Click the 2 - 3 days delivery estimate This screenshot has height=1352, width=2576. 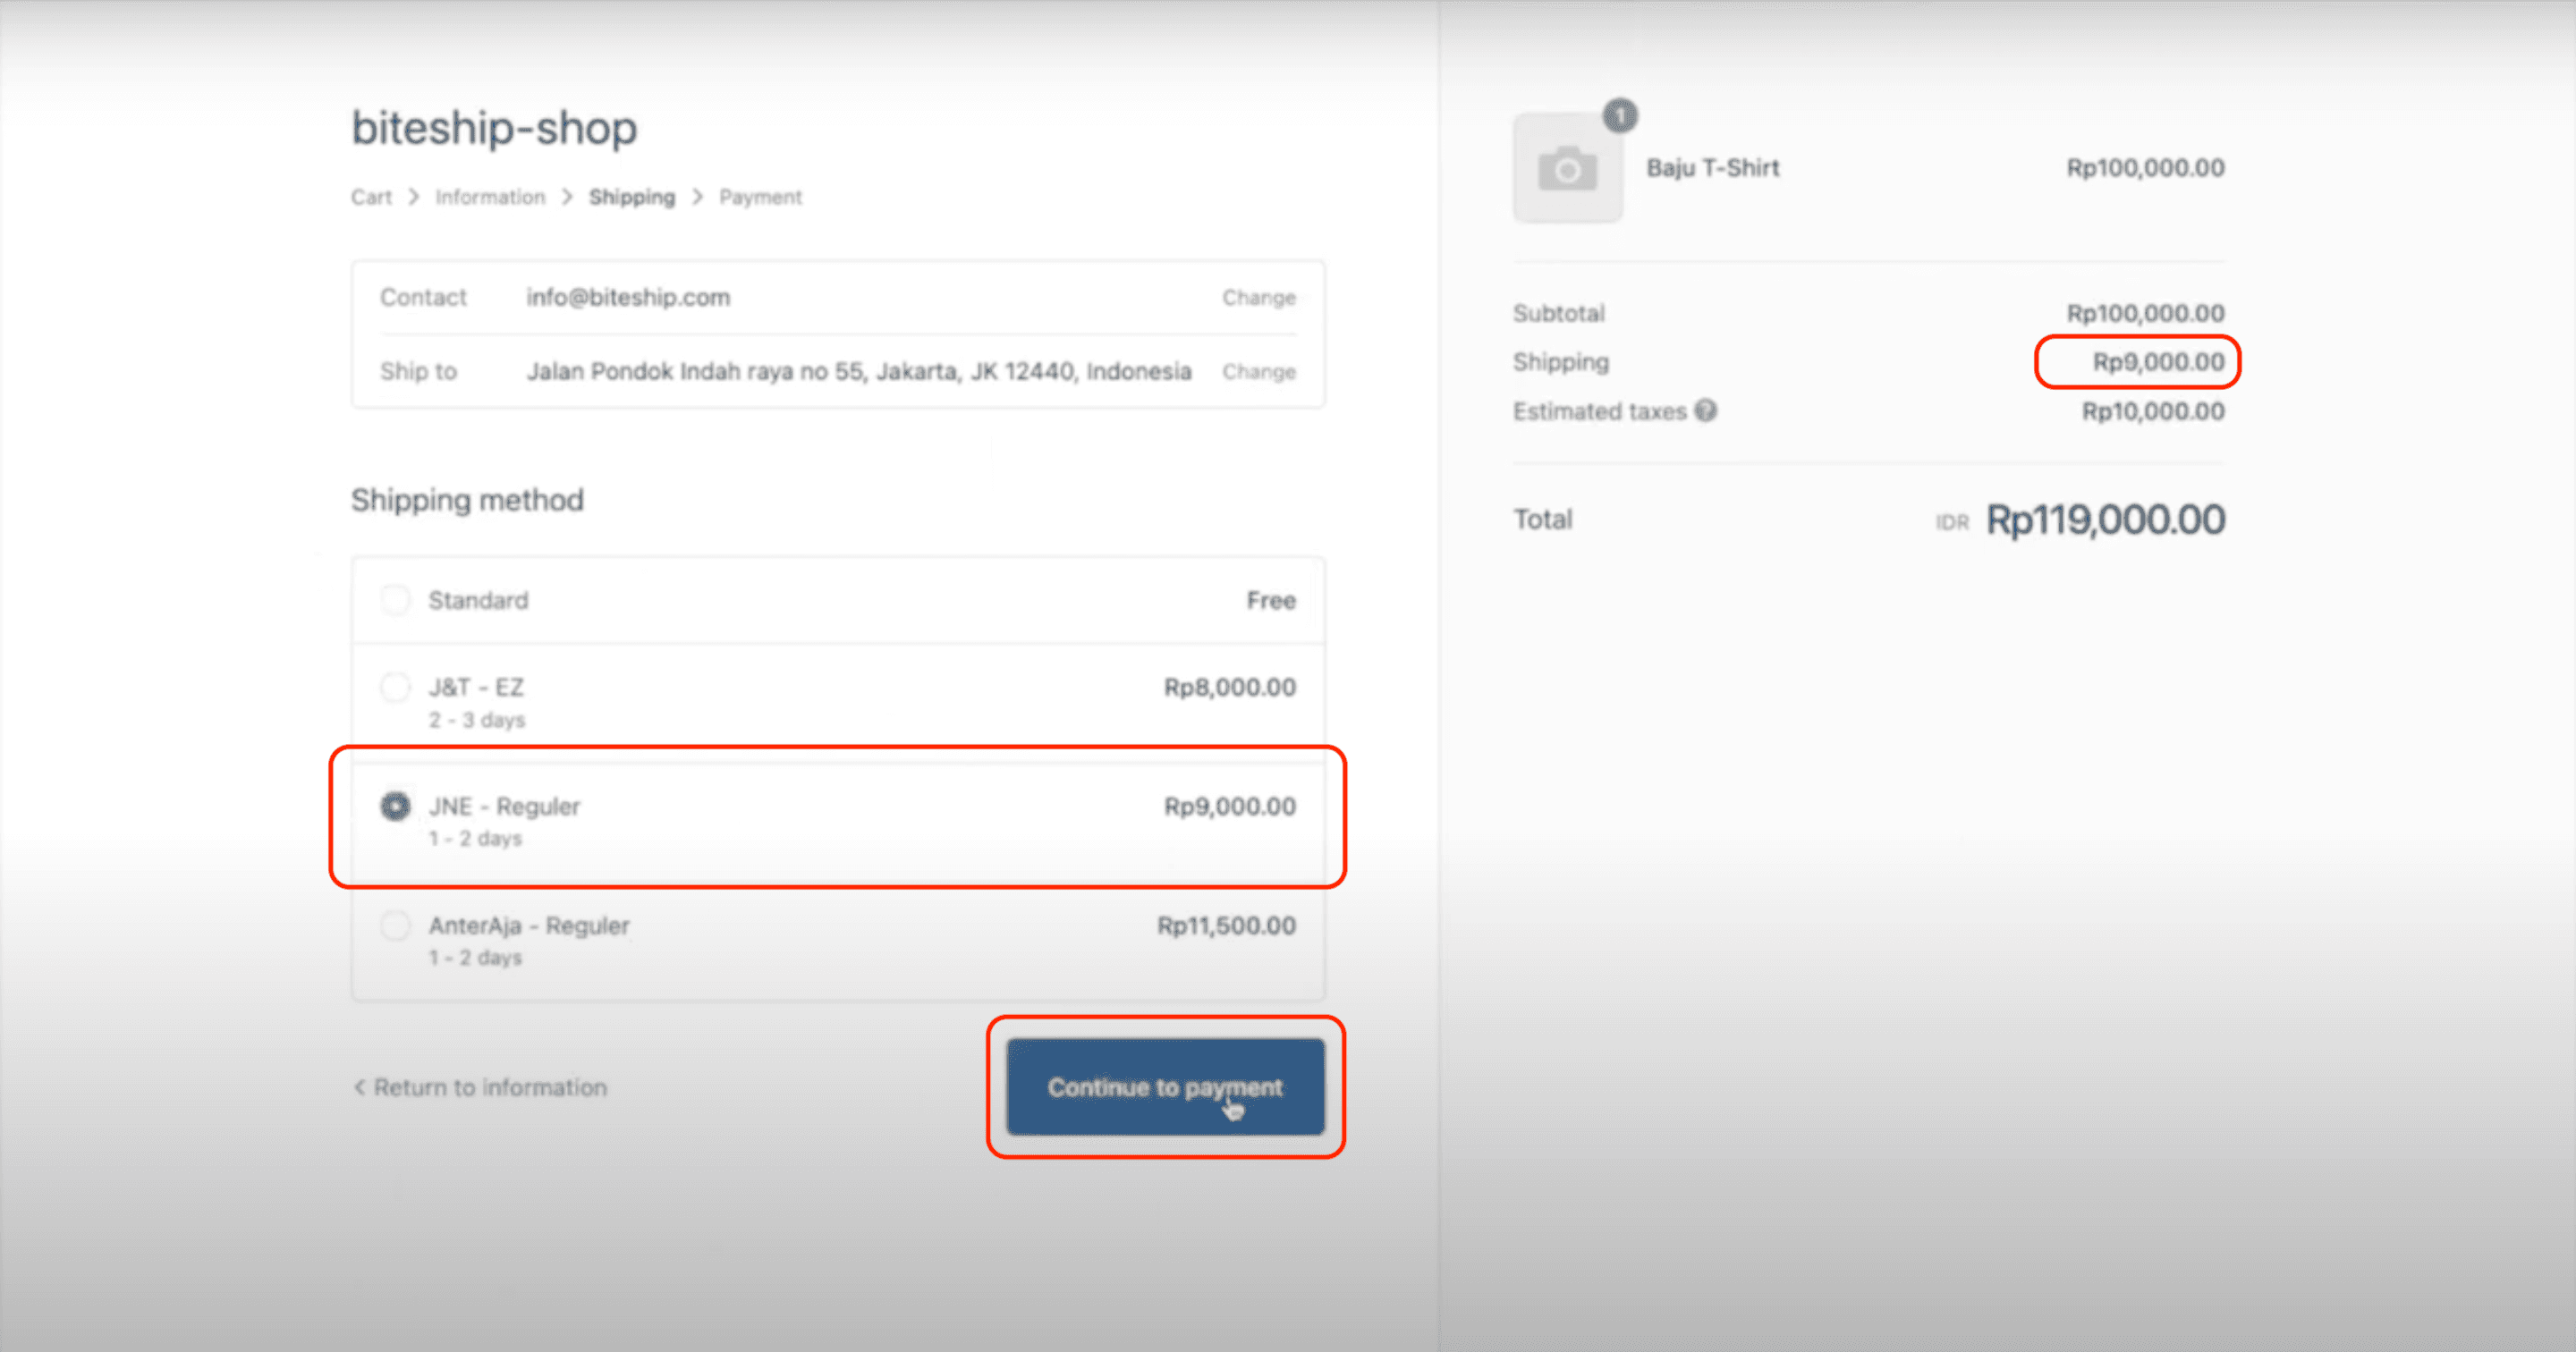pos(477,720)
